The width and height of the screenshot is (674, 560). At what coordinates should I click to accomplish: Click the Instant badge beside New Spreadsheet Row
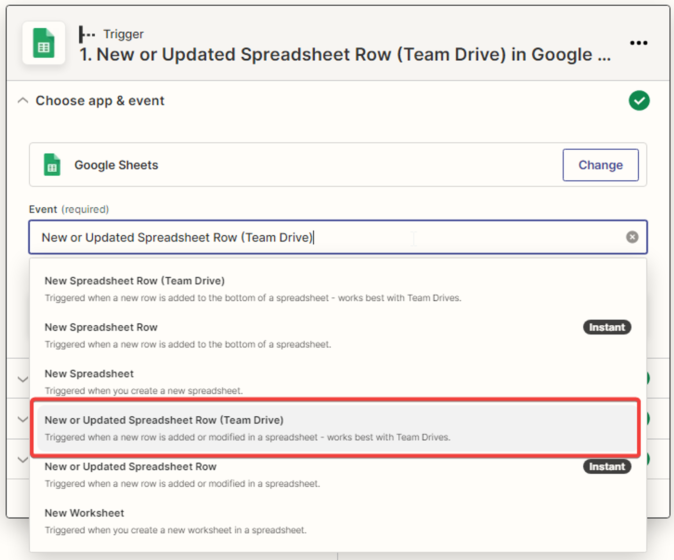607,327
